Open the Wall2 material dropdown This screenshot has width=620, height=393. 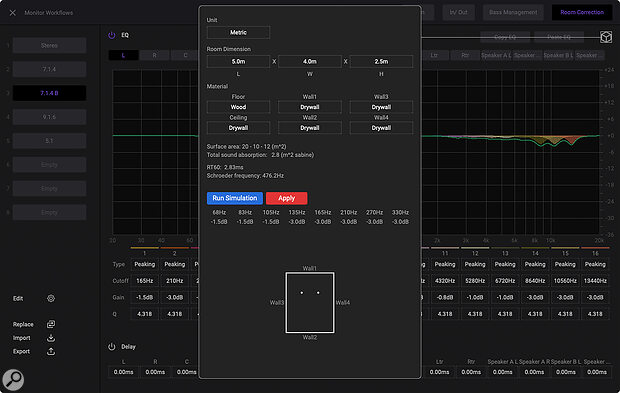pos(310,128)
